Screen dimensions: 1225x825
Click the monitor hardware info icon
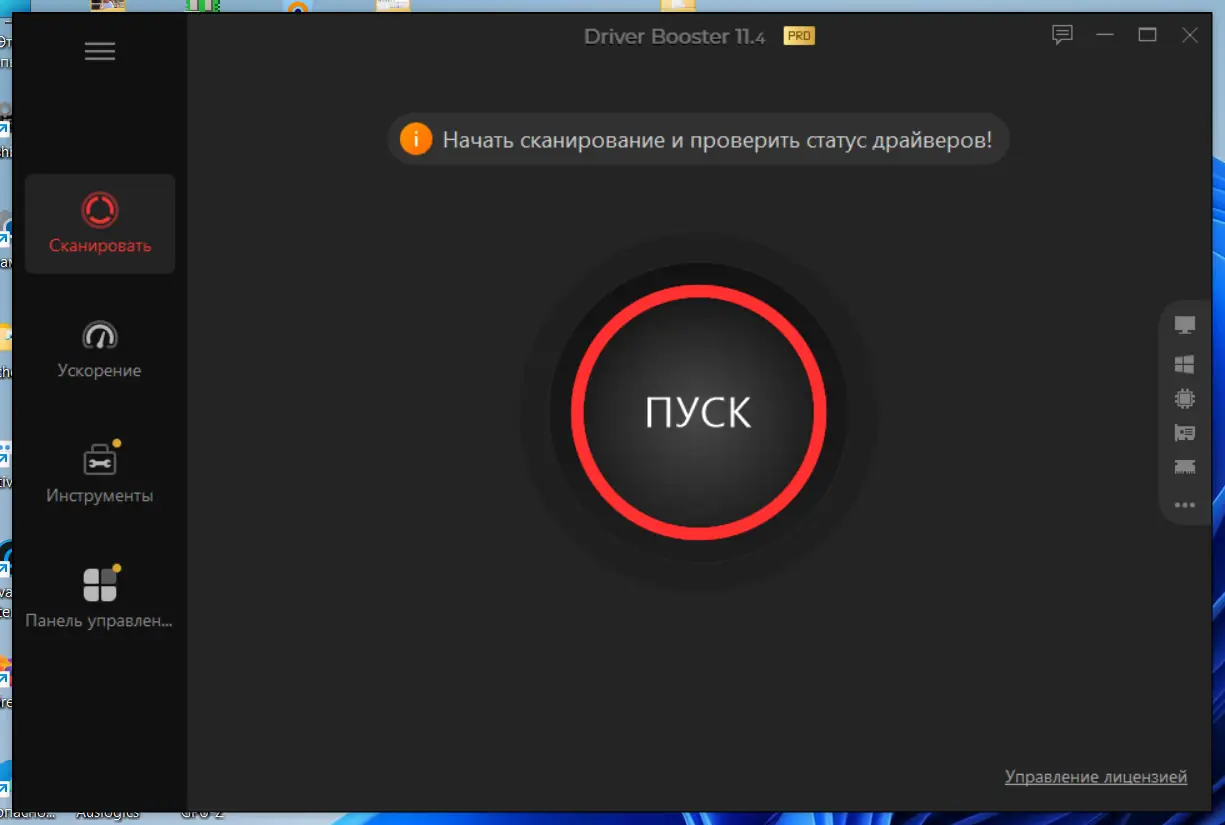[x=1184, y=324]
